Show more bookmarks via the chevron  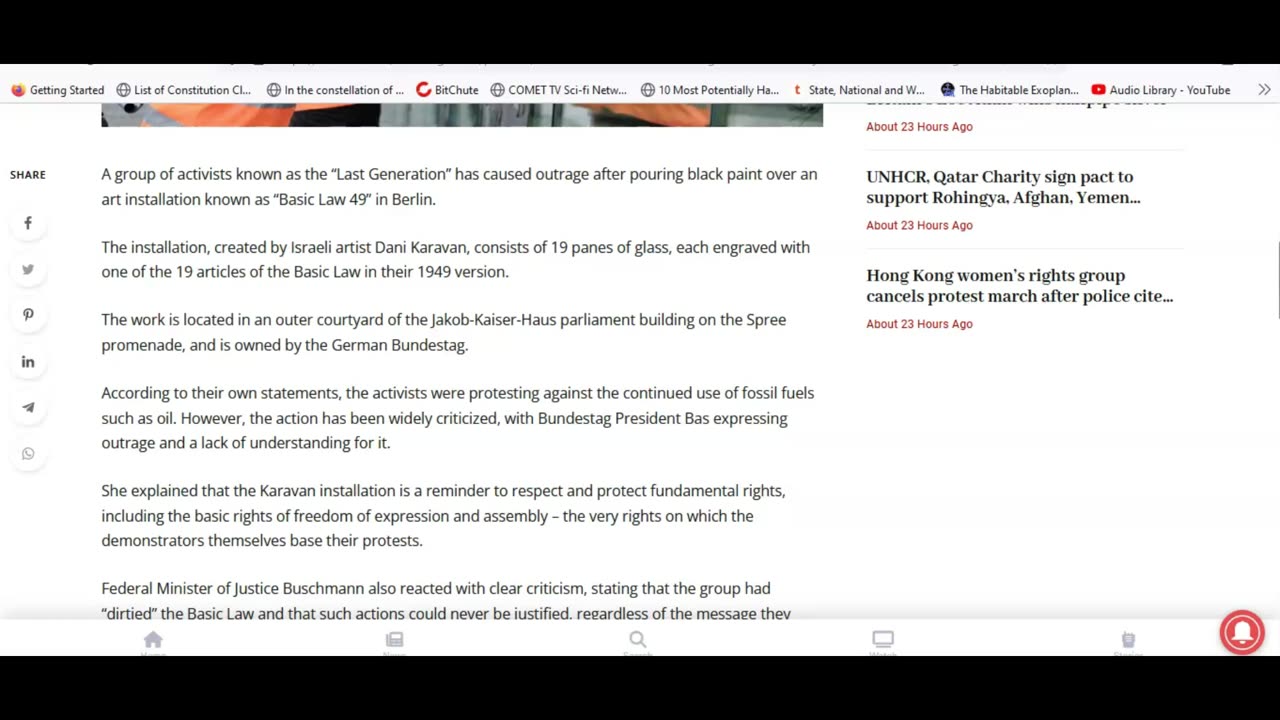point(1264,90)
